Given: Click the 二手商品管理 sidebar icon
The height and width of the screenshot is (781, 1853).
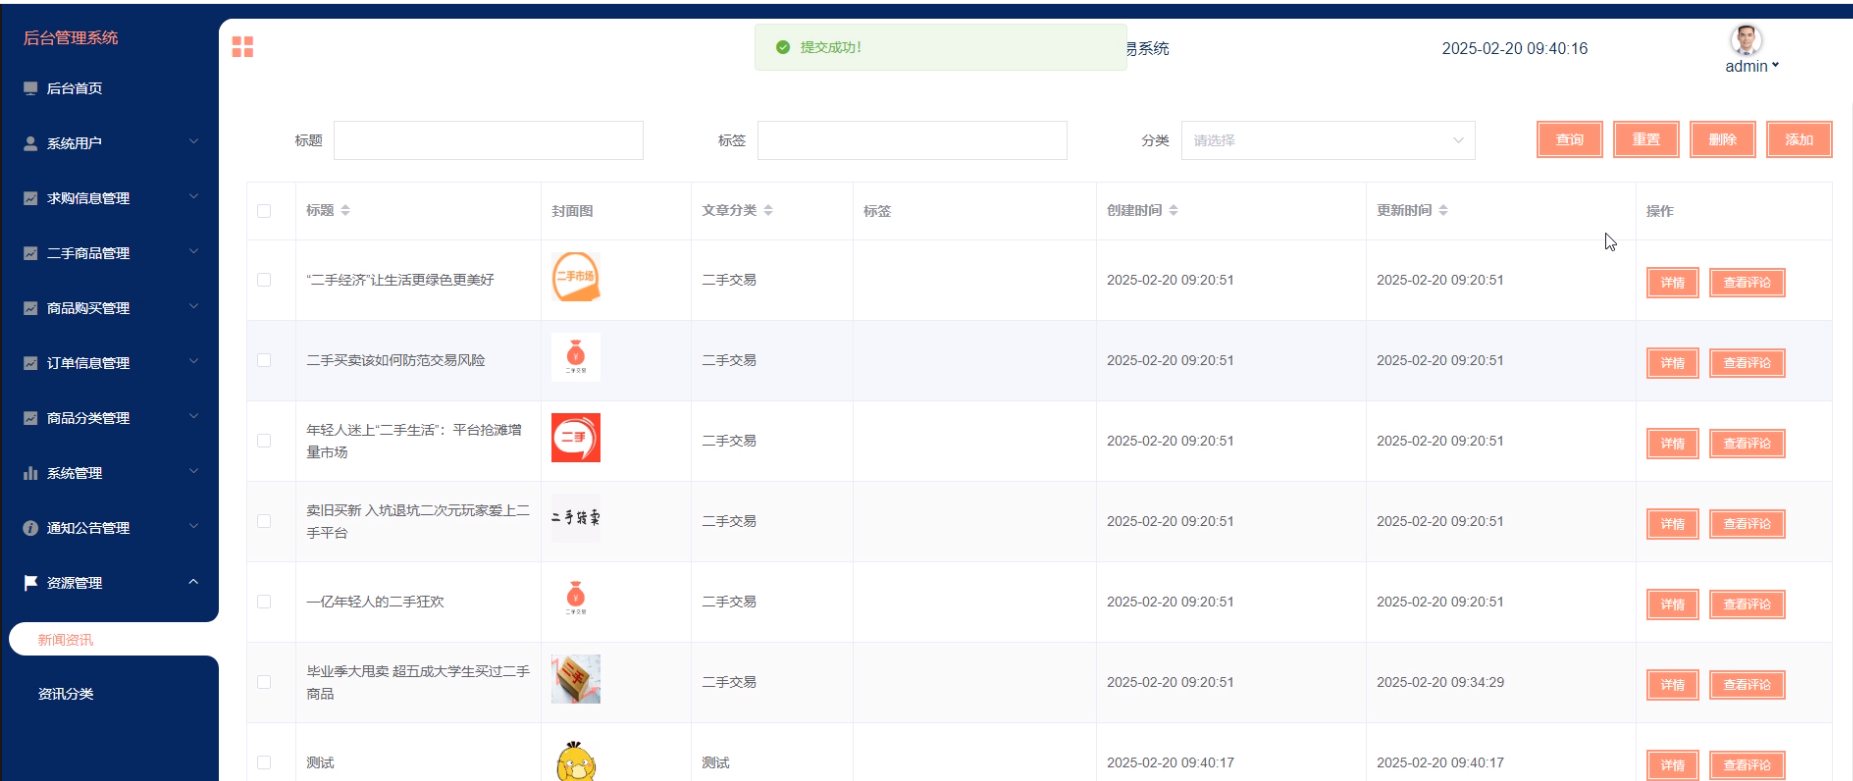Looking at the screenshot, I should [x=30, y=253].
